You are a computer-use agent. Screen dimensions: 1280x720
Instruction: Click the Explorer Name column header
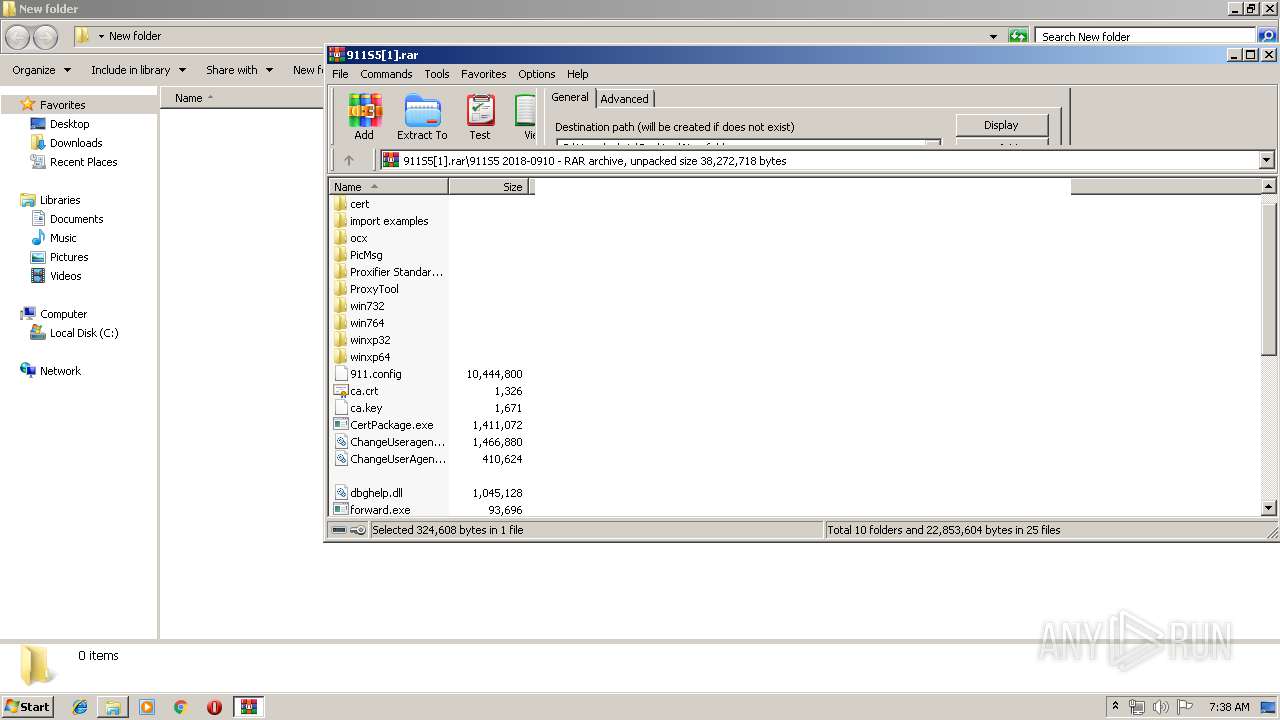[x=240, y=98]
